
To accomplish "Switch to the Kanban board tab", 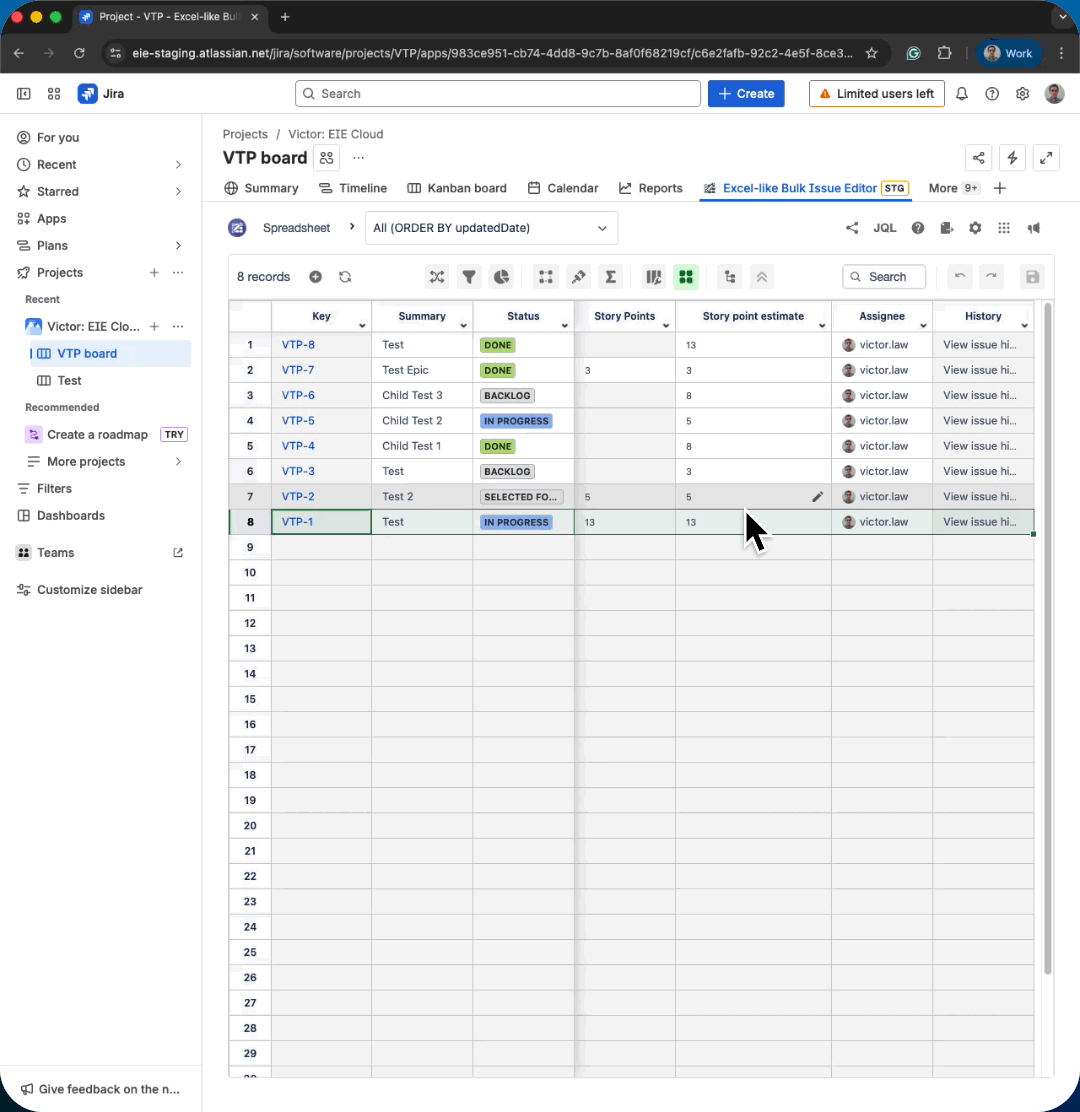I will tap(457, 188).
